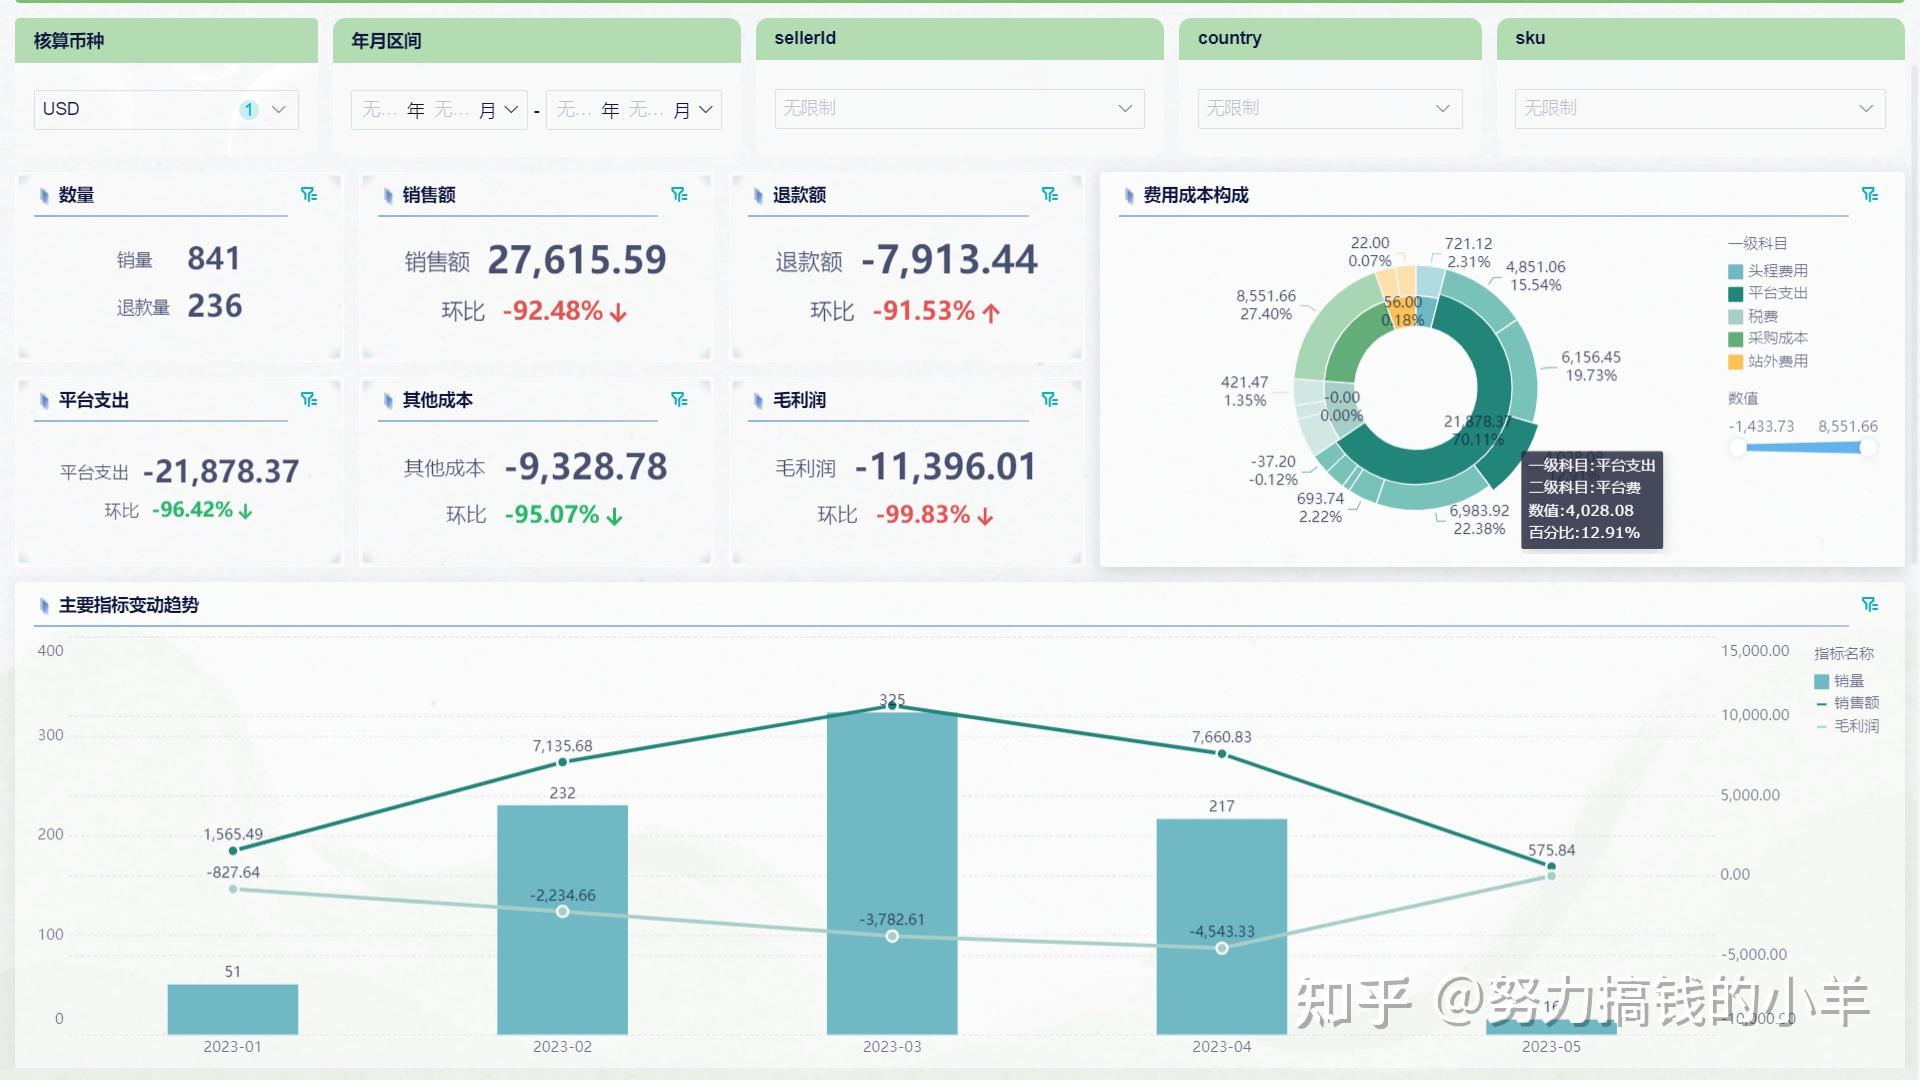Click filter icon on 毛利润 card
Screen dimensions: 1920x1080
1049,400
